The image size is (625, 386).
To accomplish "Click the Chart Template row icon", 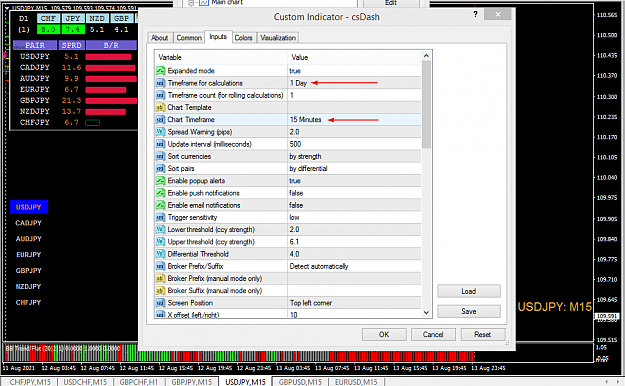I will pyautogui.click(x=160, y=107).
